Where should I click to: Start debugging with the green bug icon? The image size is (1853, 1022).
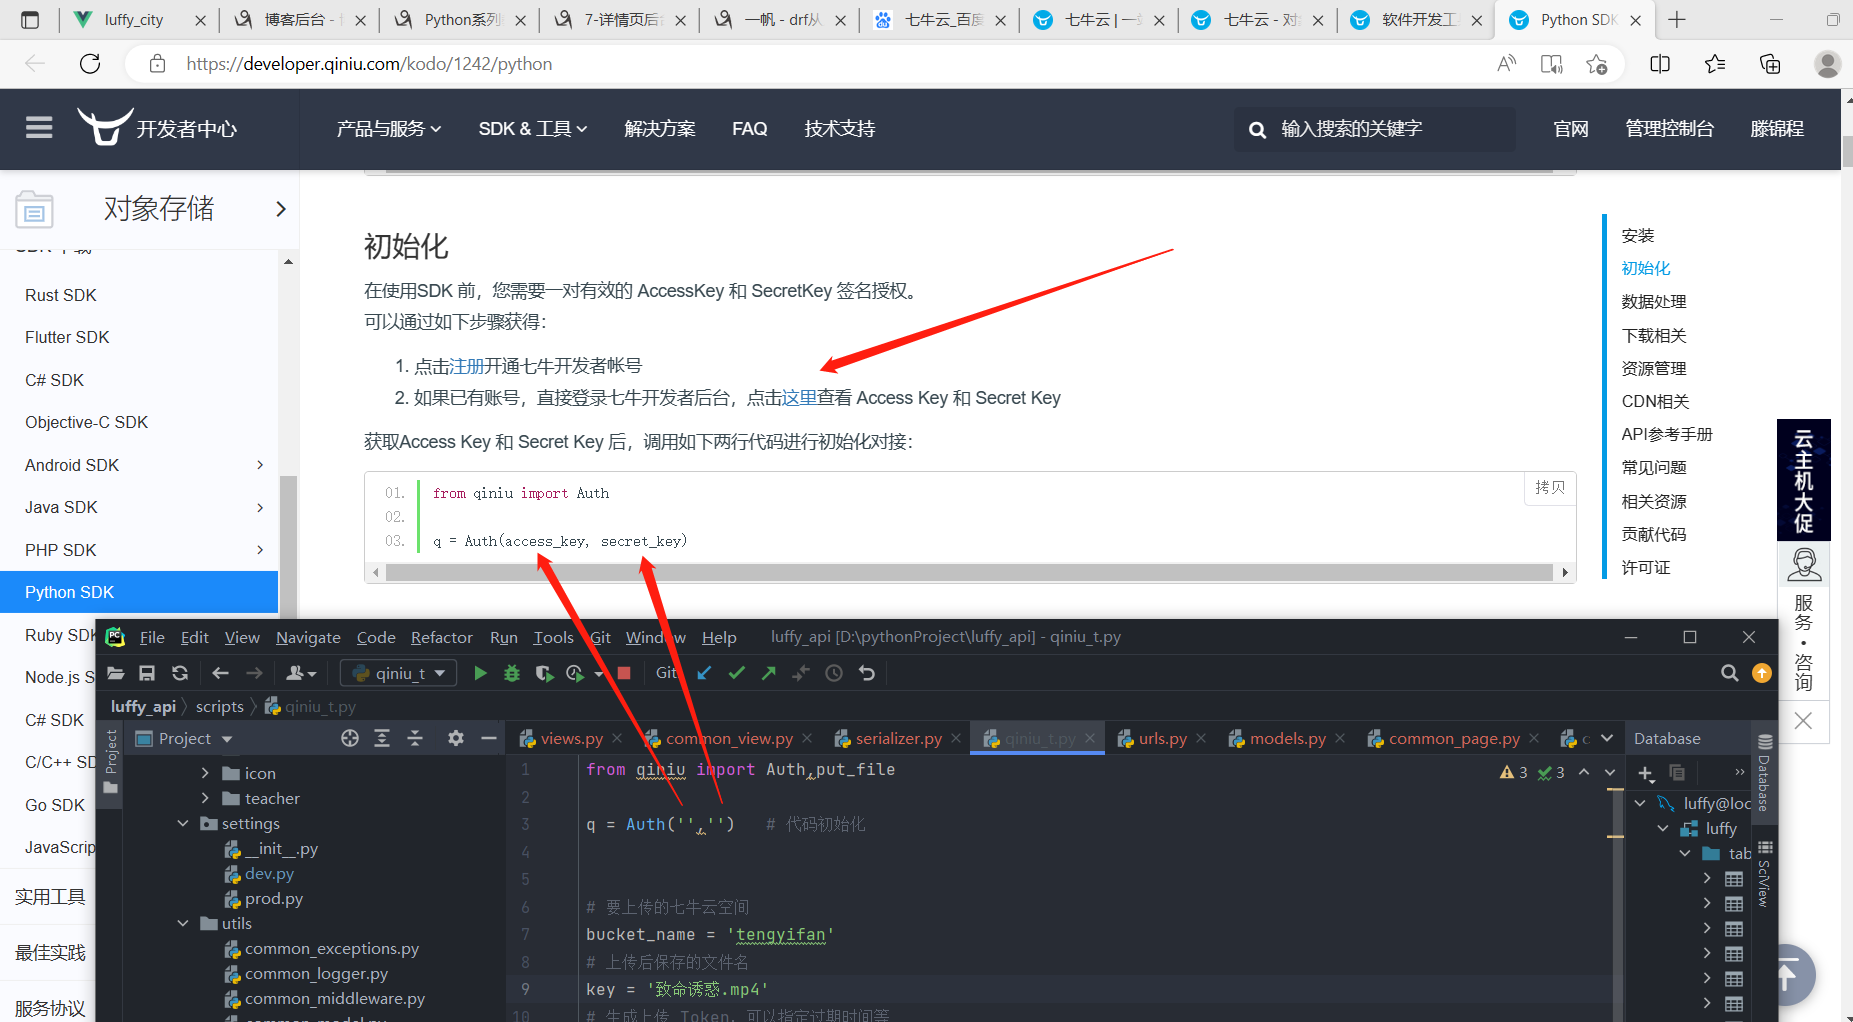point(512,673)
